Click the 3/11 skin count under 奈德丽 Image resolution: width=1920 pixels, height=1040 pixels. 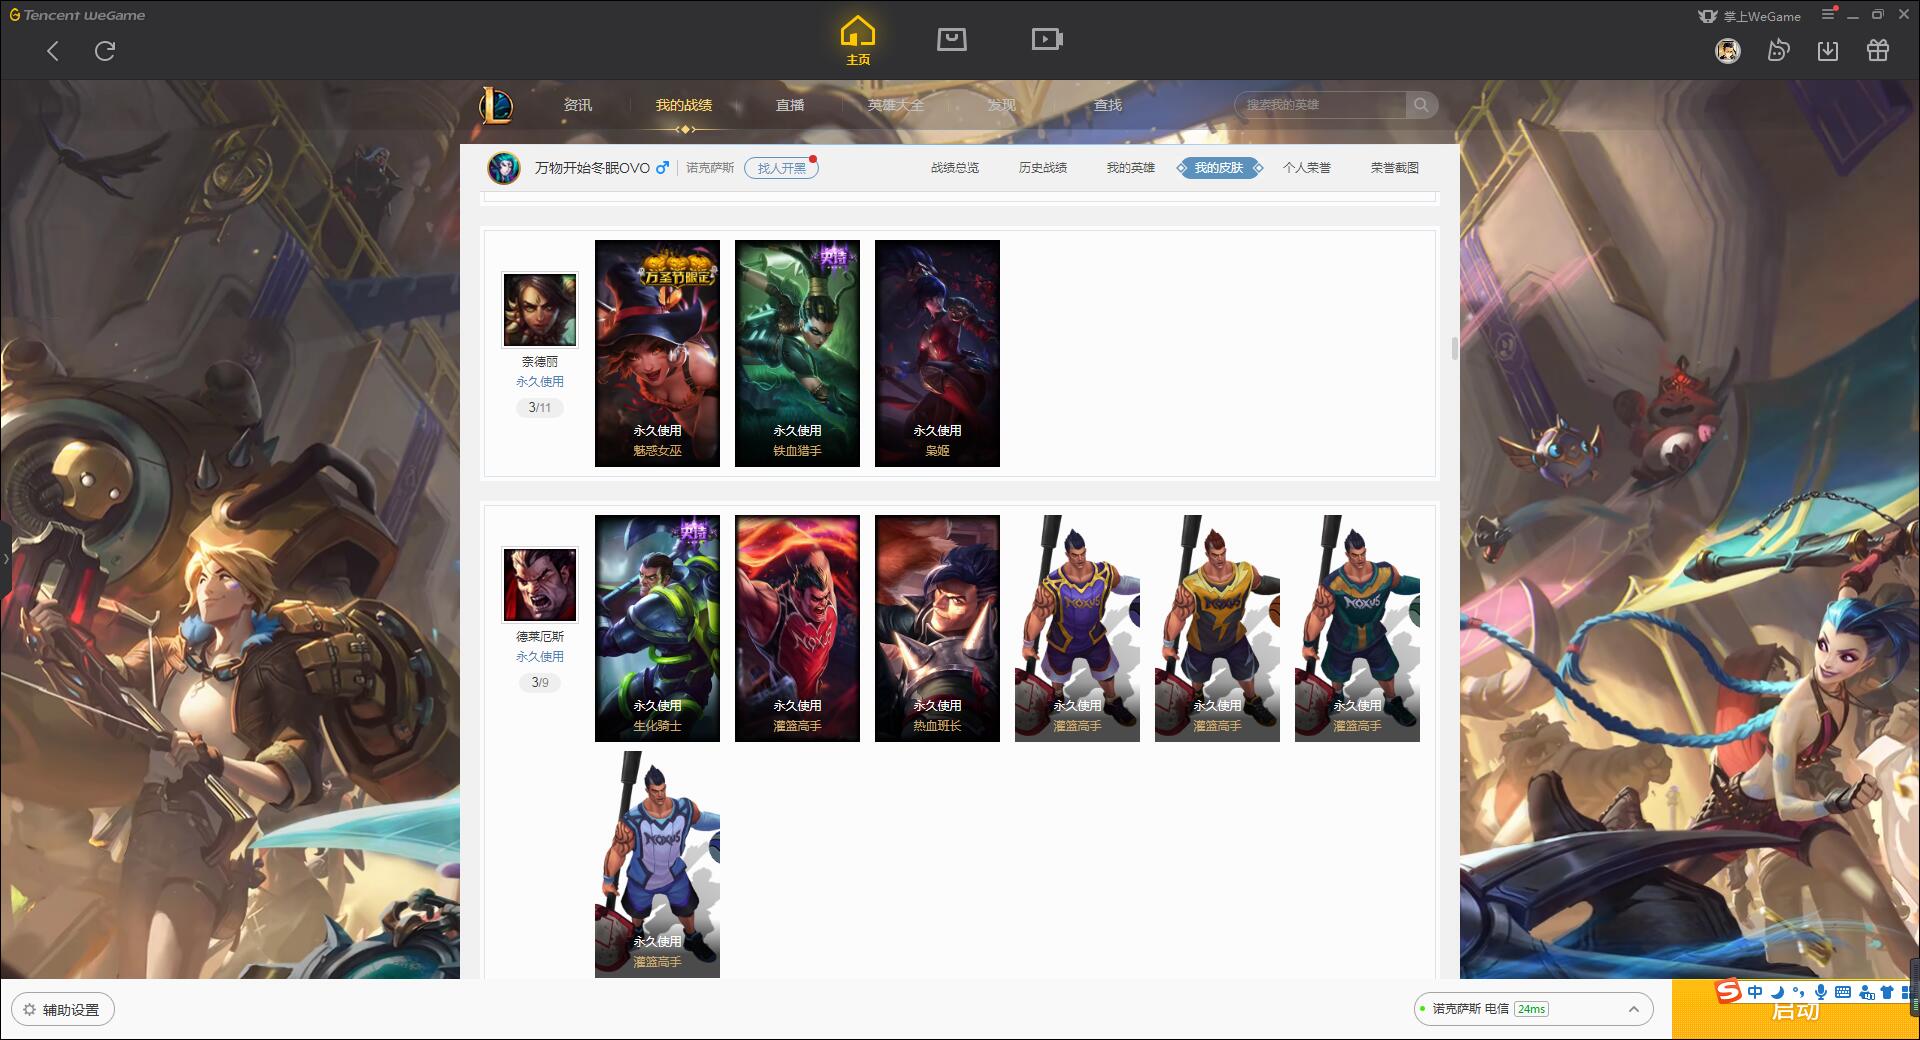coord(540,408)
